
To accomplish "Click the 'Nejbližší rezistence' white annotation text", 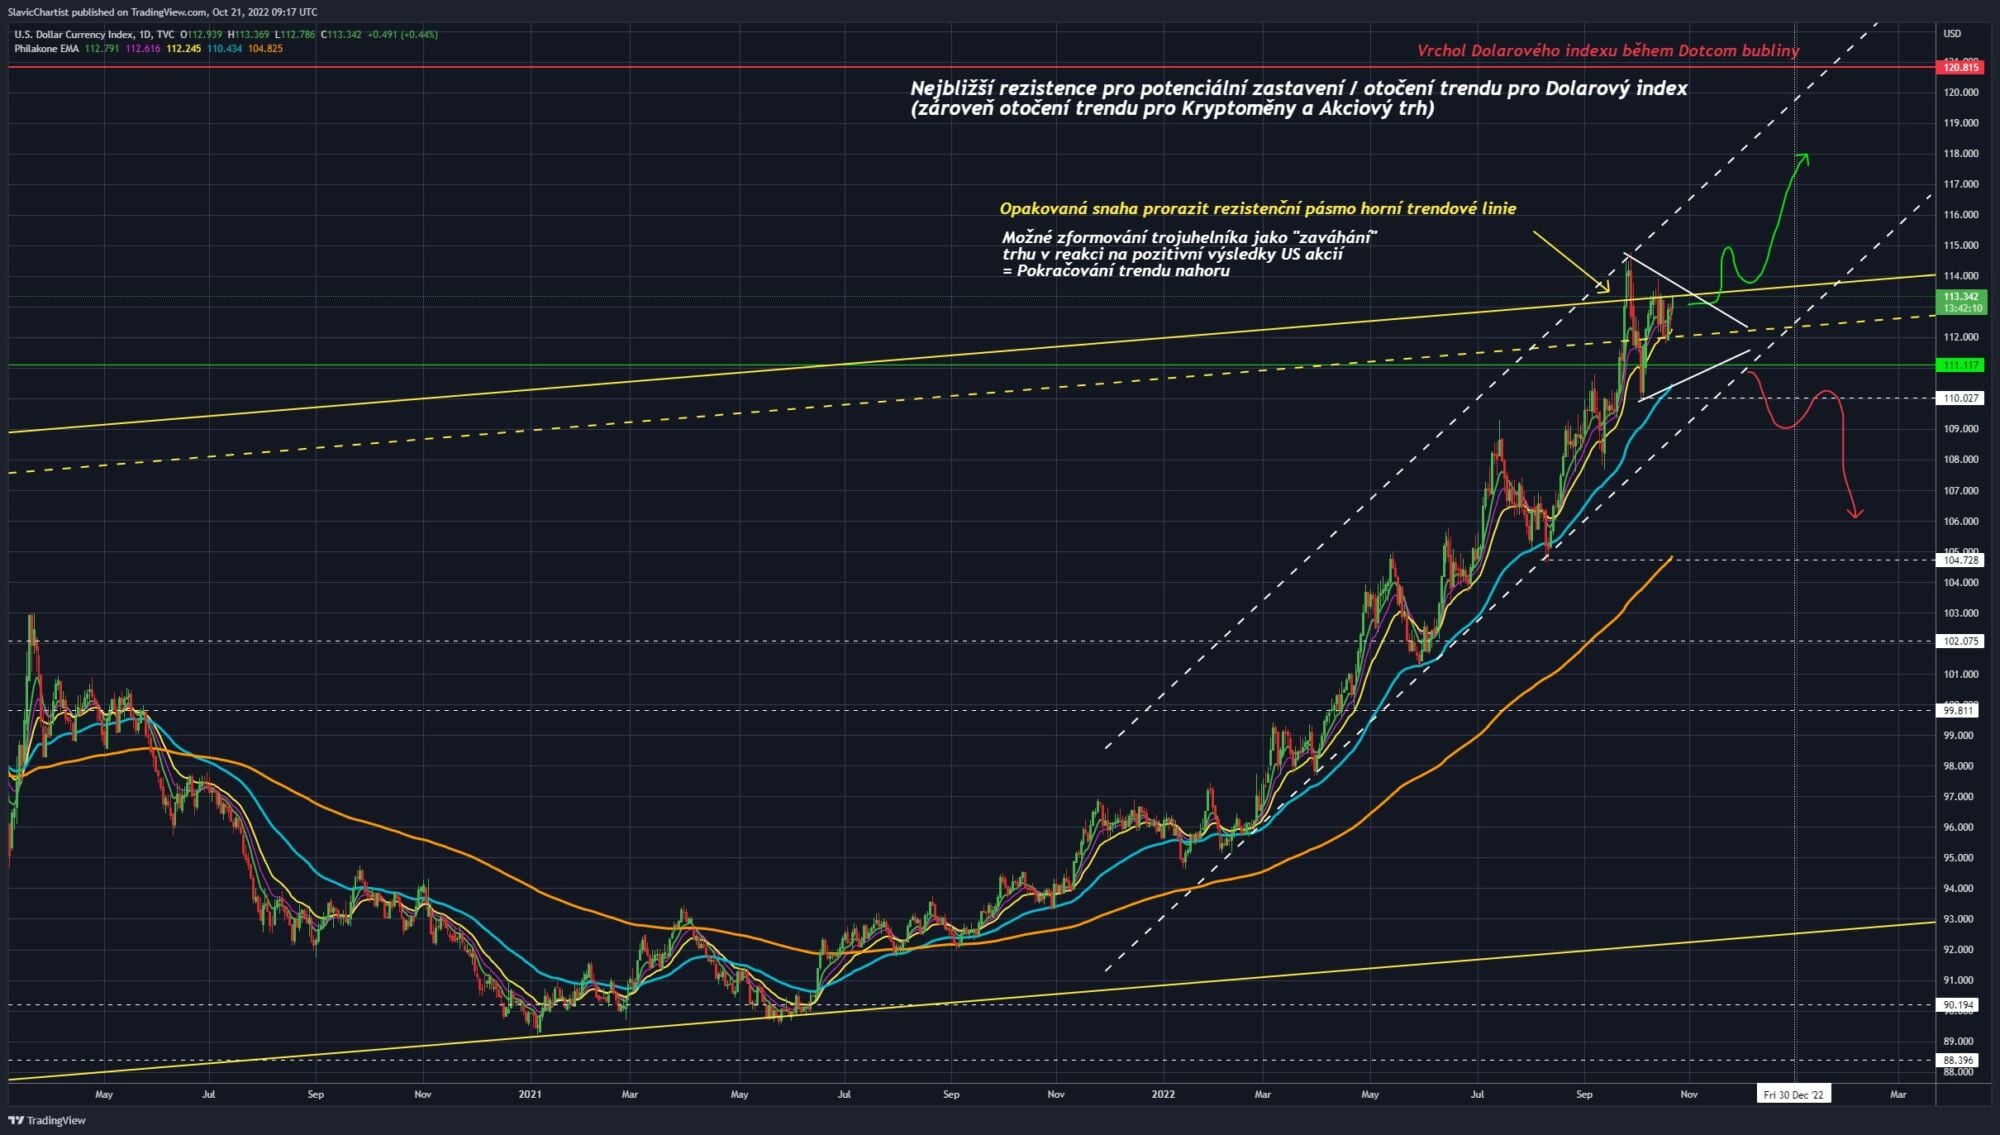I will 1298,98.
